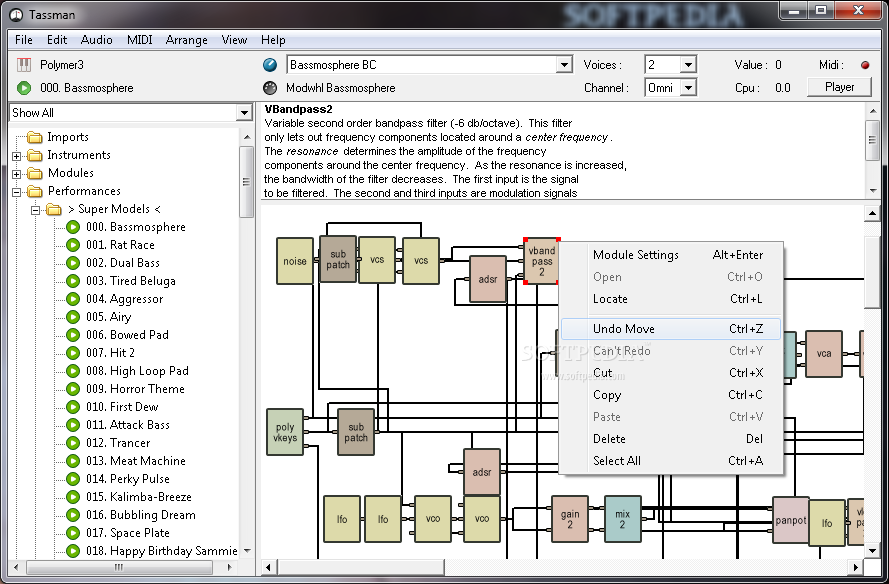Click the red Midi indicator light
This screenshot has width=889, height=584.
(865, 65)
